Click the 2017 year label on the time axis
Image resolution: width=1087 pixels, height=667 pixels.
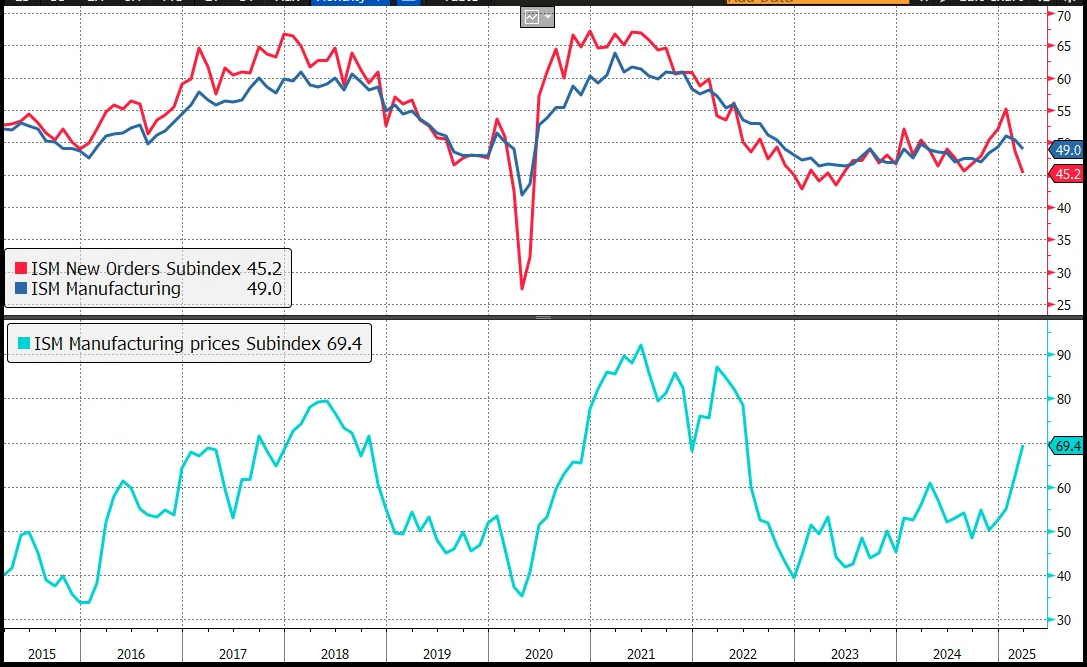click(233, 654)
